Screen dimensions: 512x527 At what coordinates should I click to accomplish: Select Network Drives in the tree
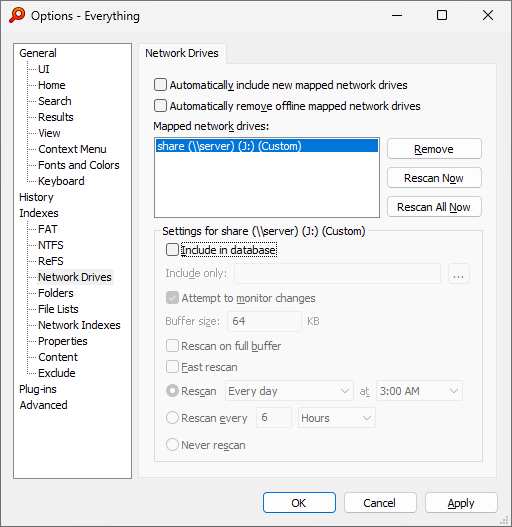point(75,277)
